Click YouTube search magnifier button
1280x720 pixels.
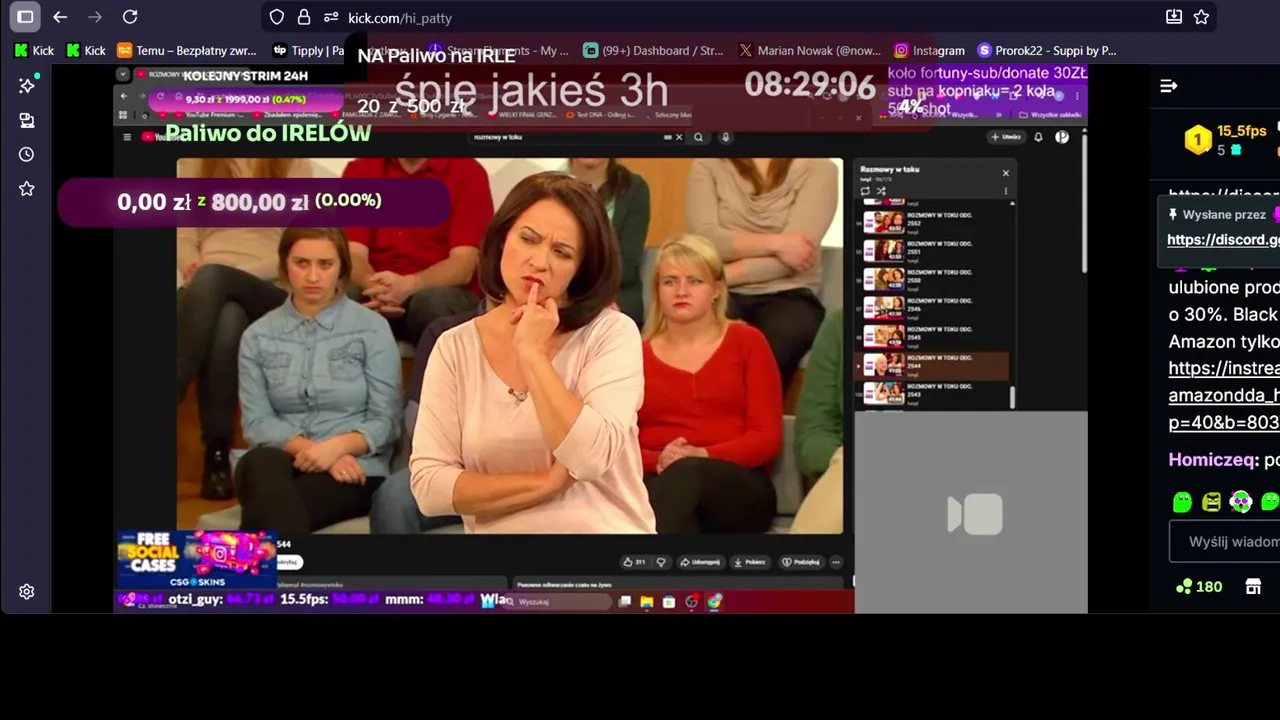pyautogui.click(x=698, y=137)
